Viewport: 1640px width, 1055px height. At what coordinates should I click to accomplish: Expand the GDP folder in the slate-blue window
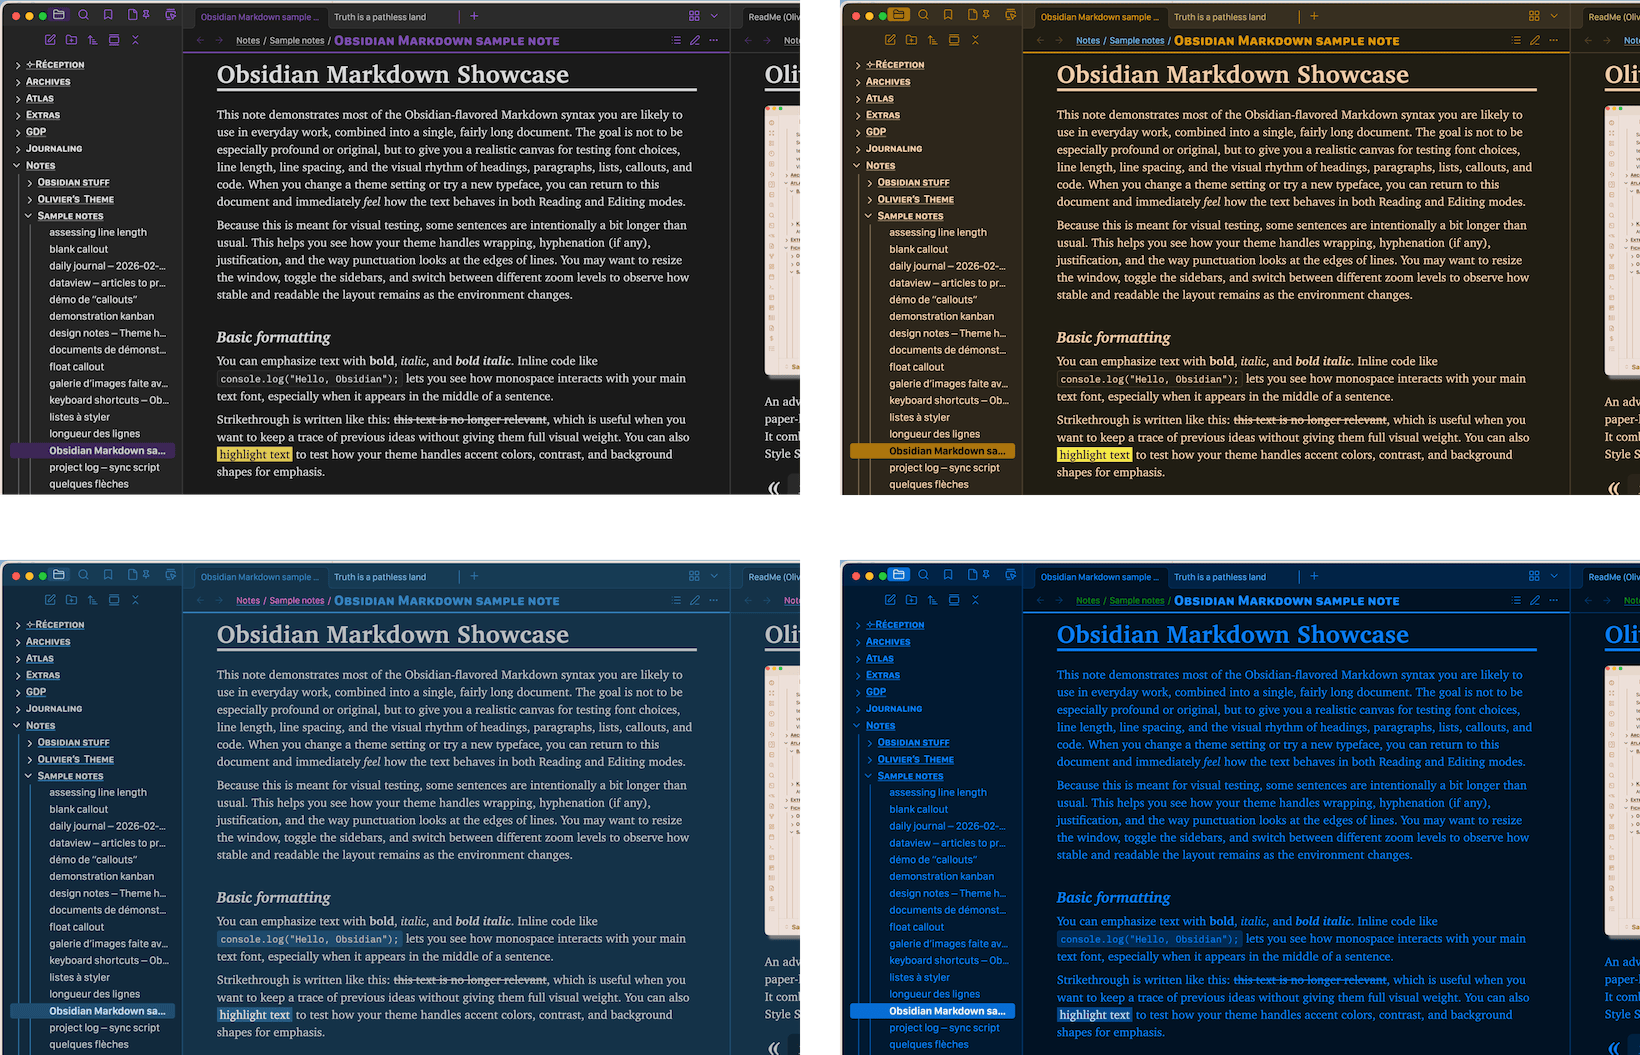(18, 692)
